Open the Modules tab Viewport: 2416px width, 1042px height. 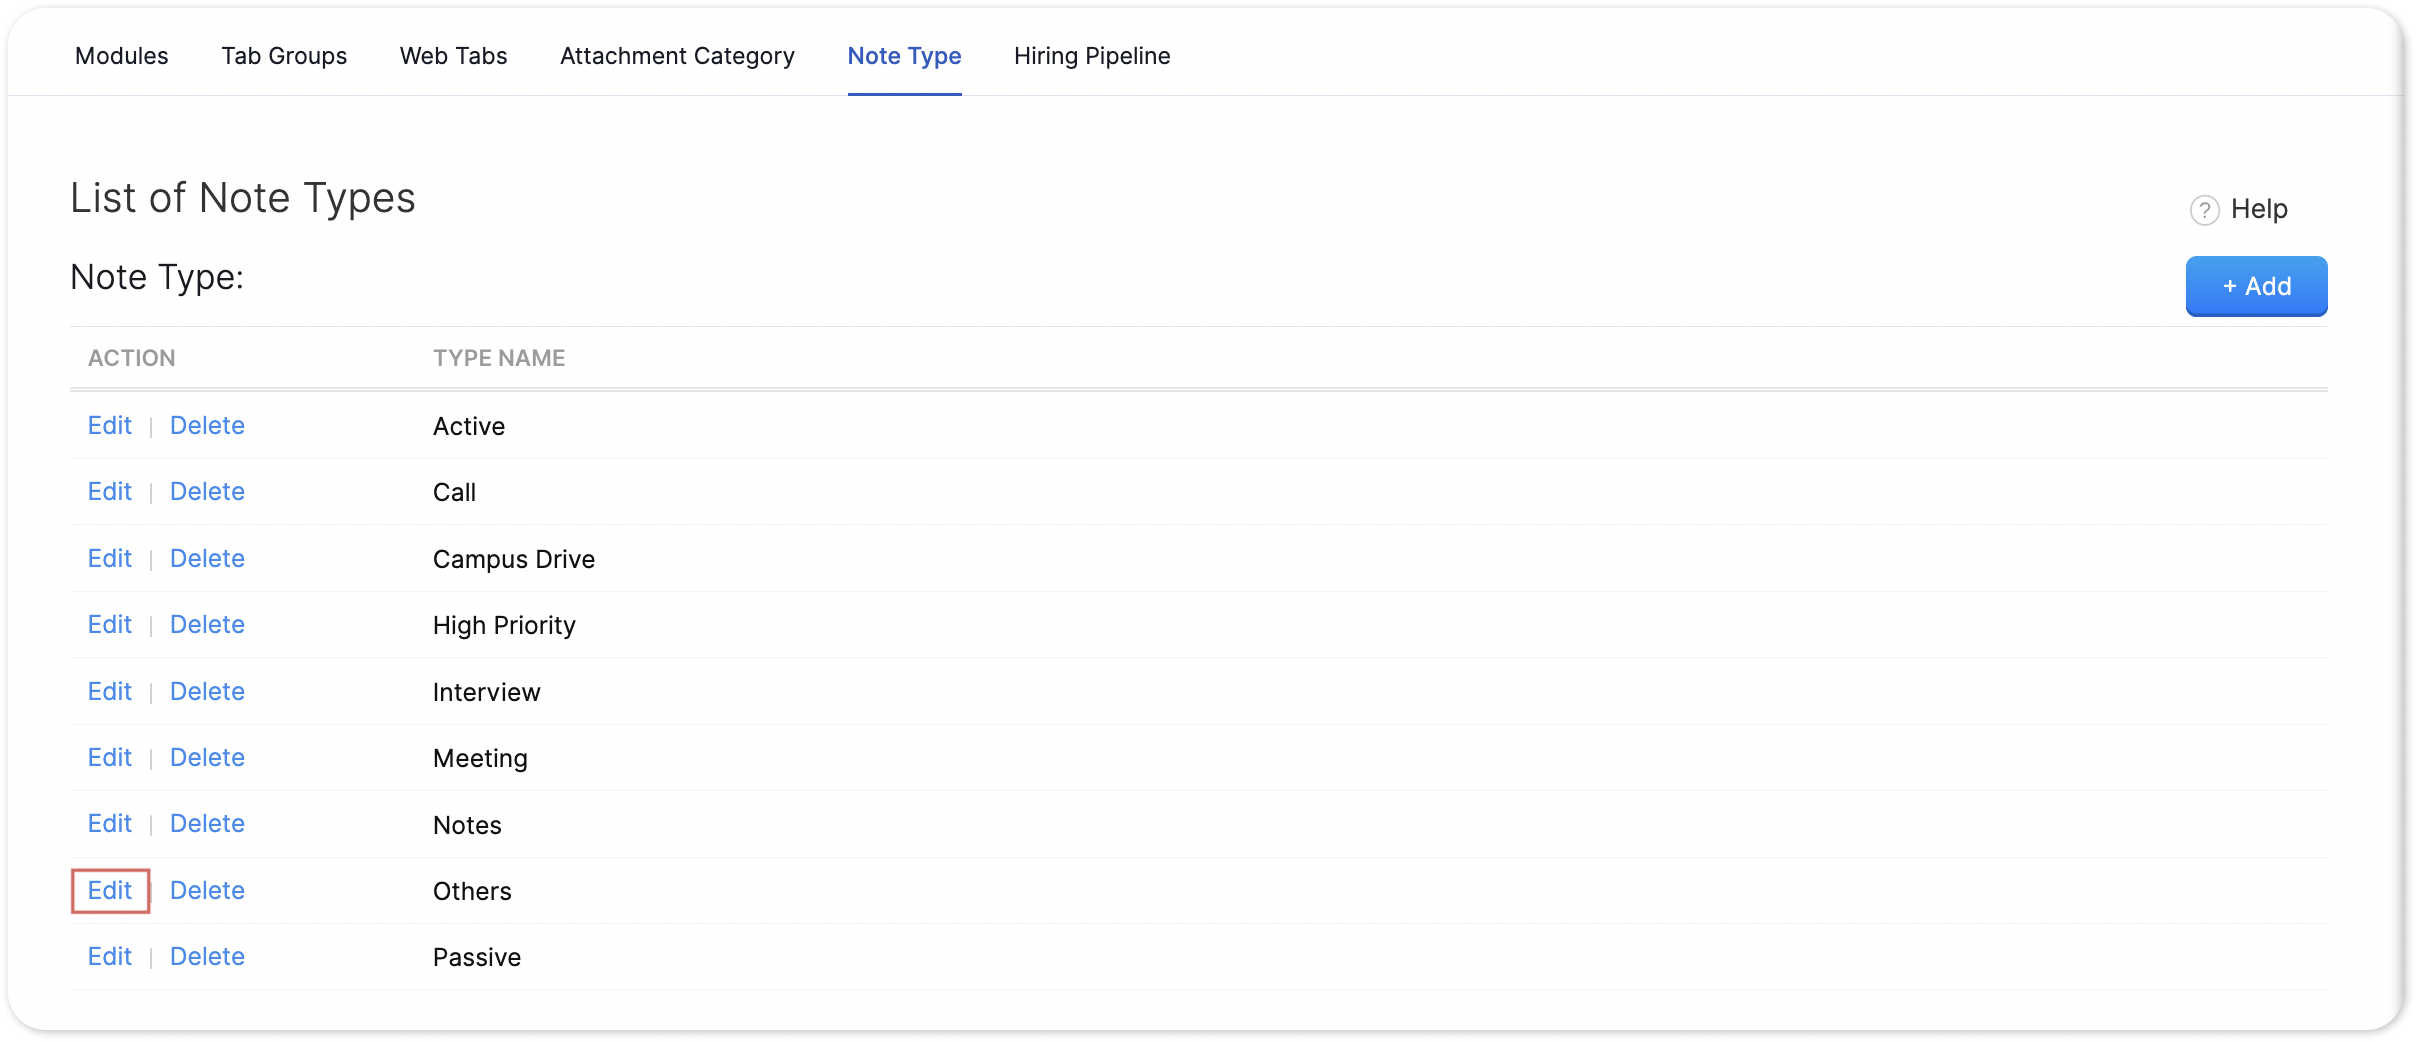tap(122, 56)
